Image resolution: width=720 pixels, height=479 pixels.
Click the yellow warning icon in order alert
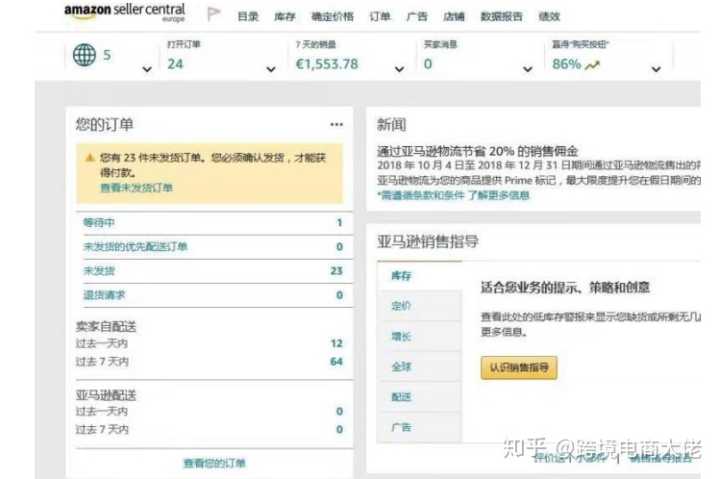tap(91, 158)
